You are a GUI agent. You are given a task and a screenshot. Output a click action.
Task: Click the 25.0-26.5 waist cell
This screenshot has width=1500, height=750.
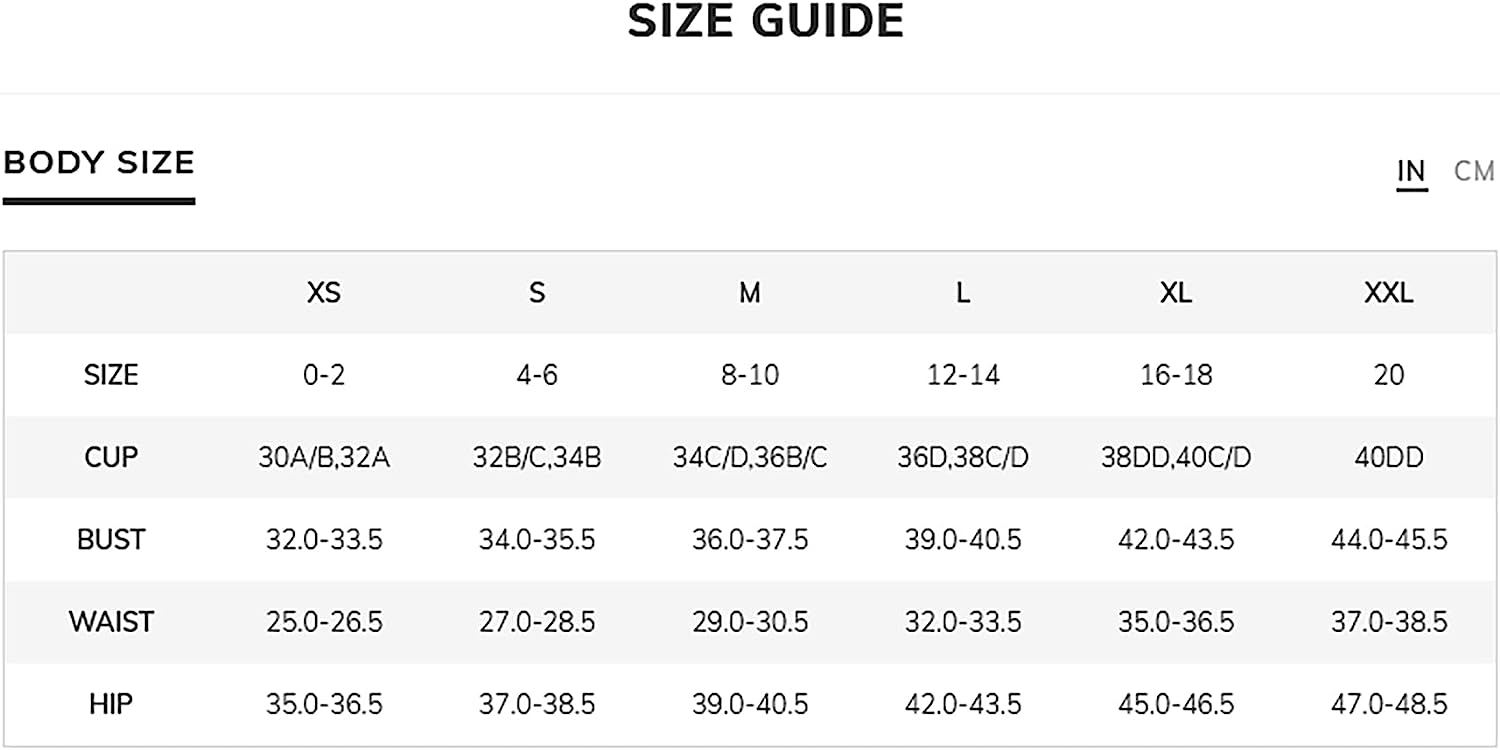tap(324, 622)
